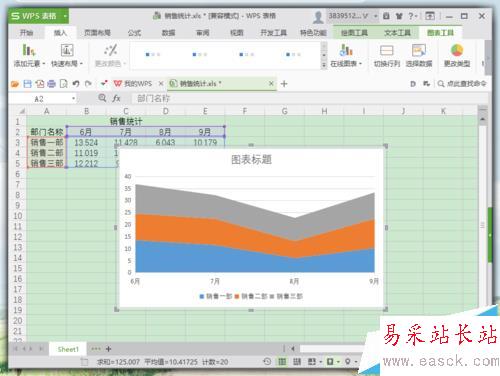The height and width of the screenshot is (376, 500).
Task: Click the Change Chart Type (更改类型) pie icon
Action: click(x=457, y=51)
